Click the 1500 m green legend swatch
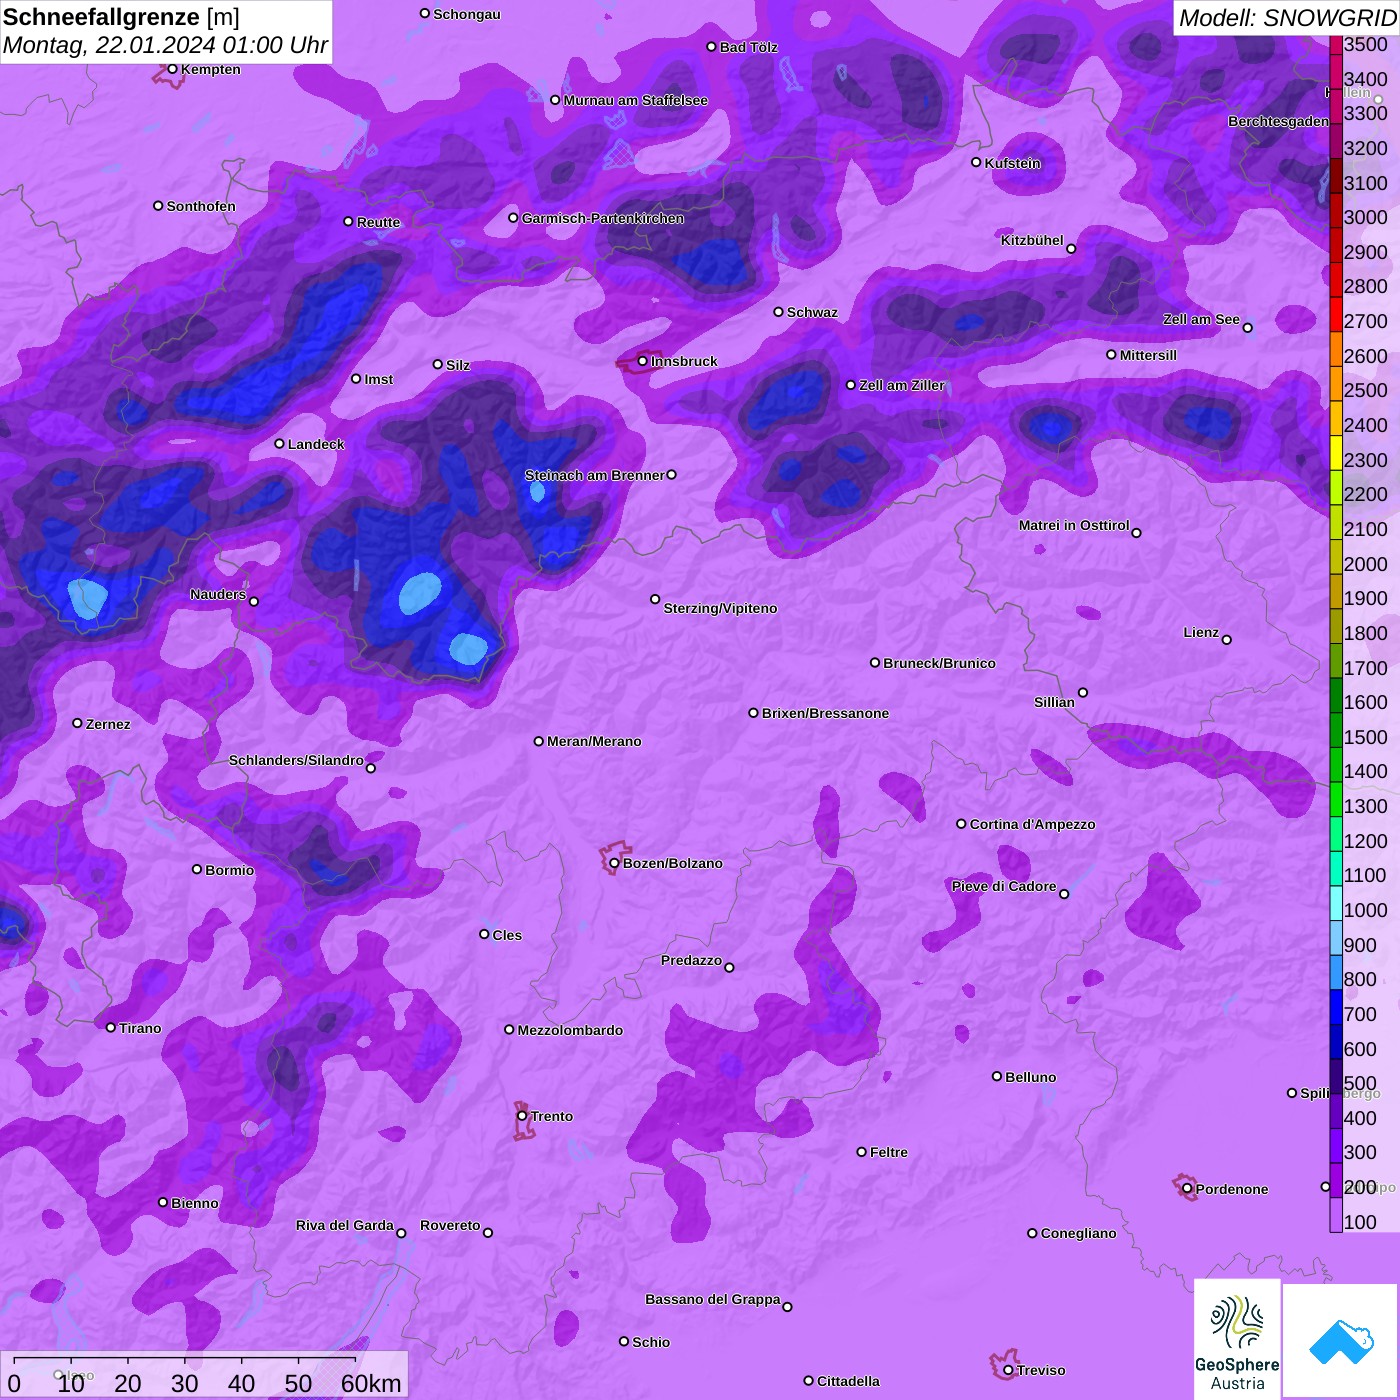Screen dimensions: 1400x1400 pyautogui.click(x=1336, y=731)
